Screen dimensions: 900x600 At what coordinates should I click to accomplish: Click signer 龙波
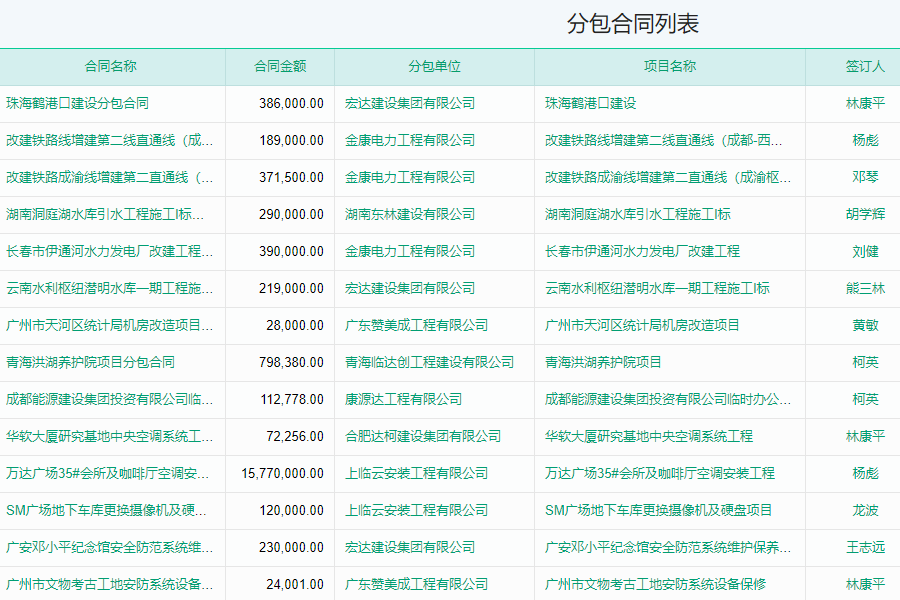(x=865, y=510)
